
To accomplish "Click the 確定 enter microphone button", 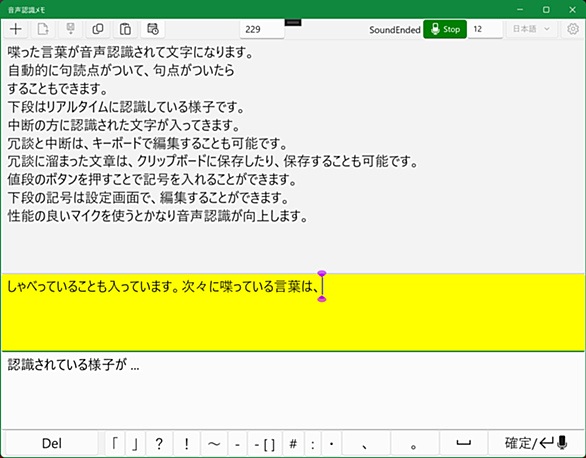I will 536,443.
